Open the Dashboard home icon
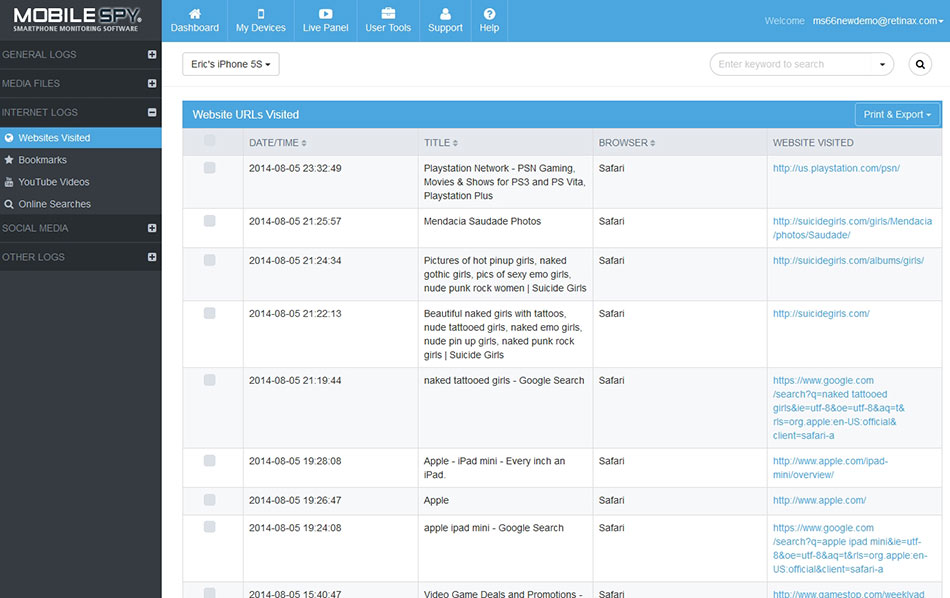950x598 pixels. point(194,15)
